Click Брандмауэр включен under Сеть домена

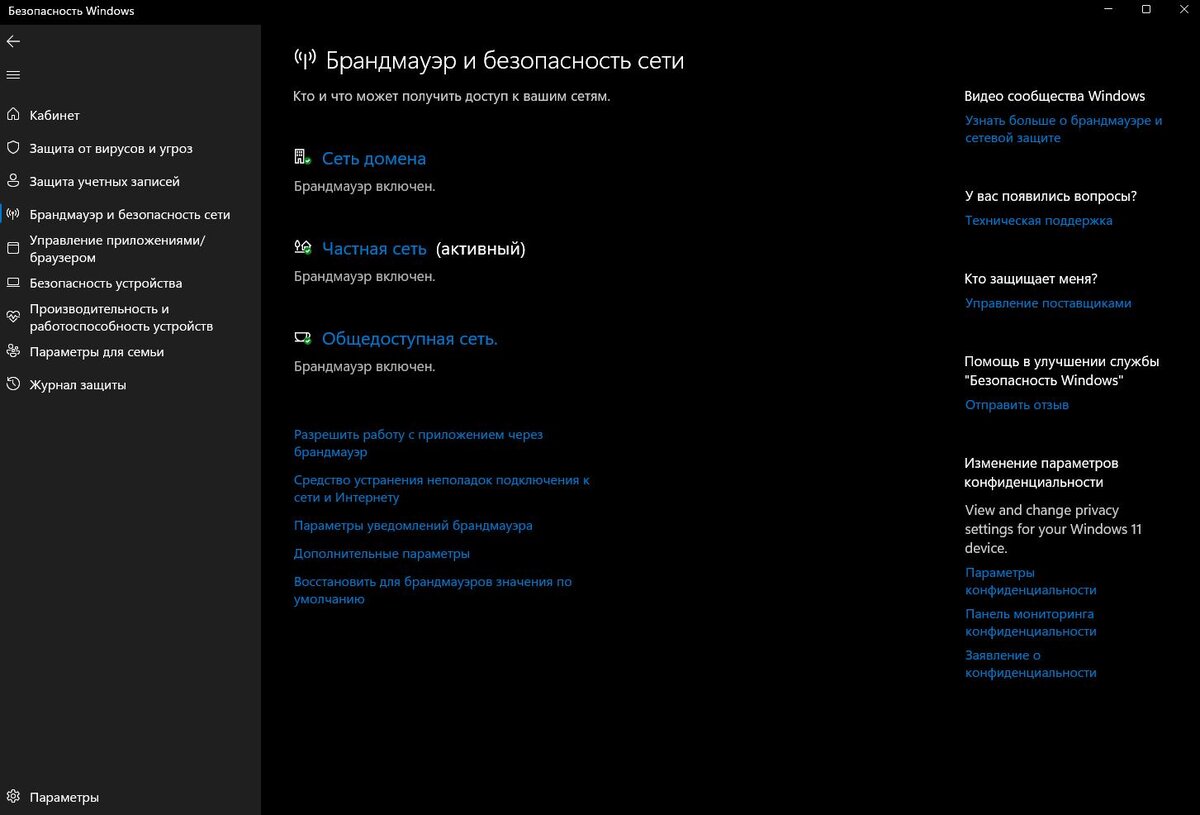(364, 186)
